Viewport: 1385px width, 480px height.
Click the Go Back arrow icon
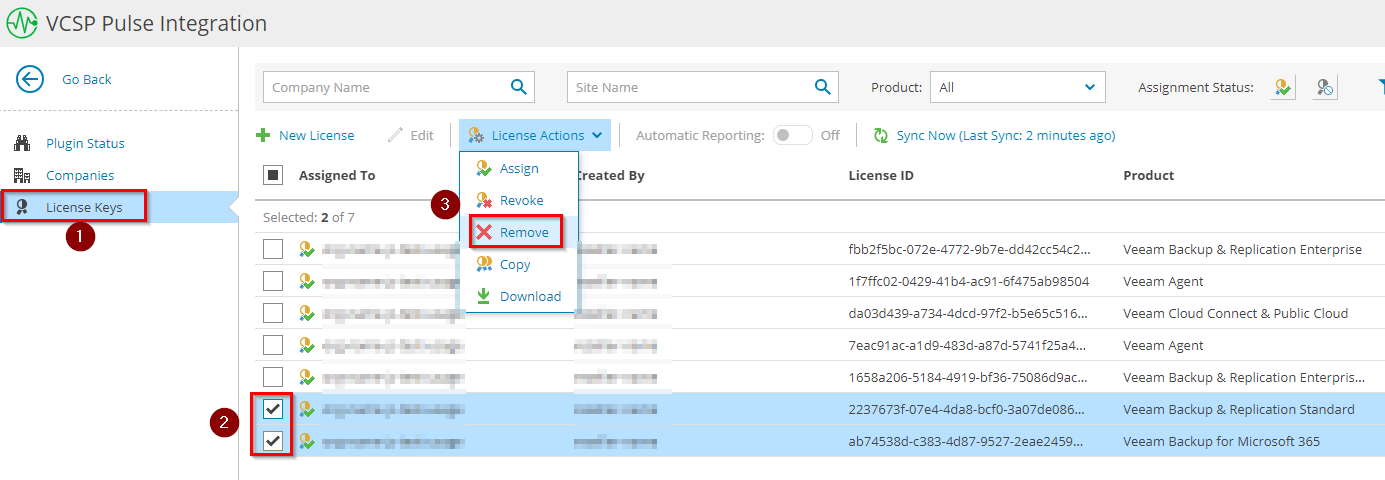point(30,79)
